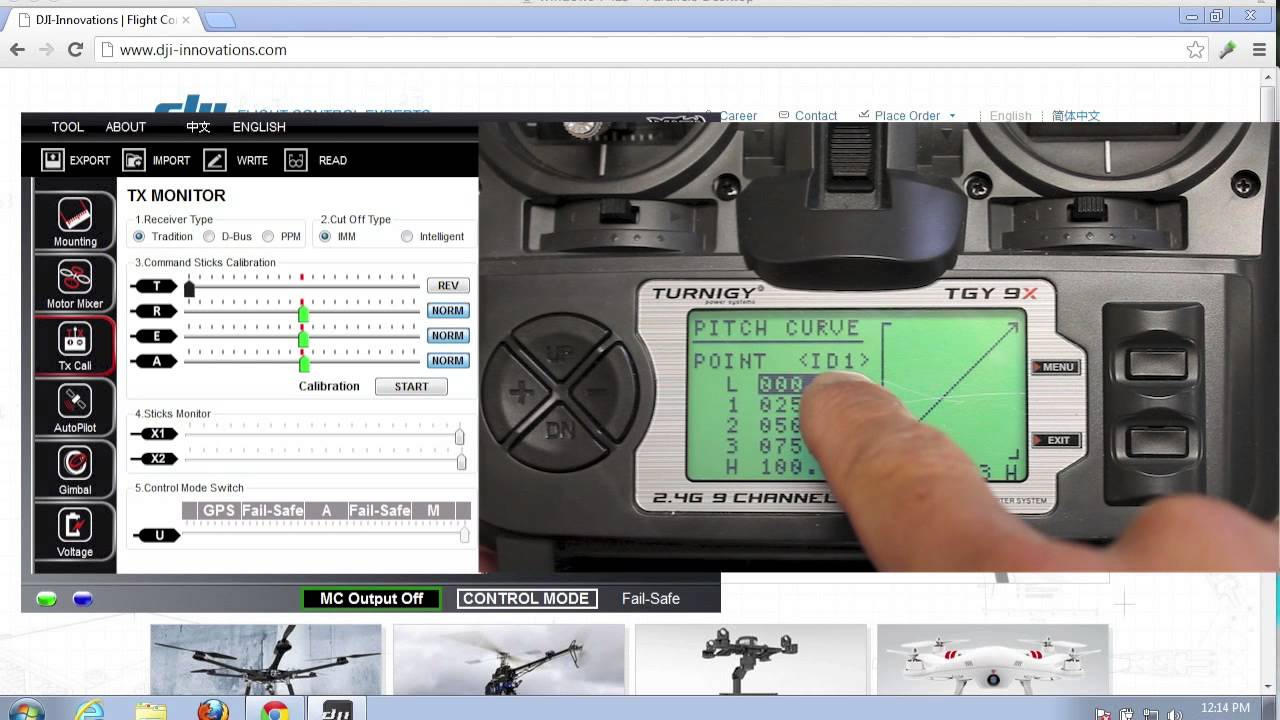
Task: Select the DJI-Innovations browser tab
Action: (103, 19)
